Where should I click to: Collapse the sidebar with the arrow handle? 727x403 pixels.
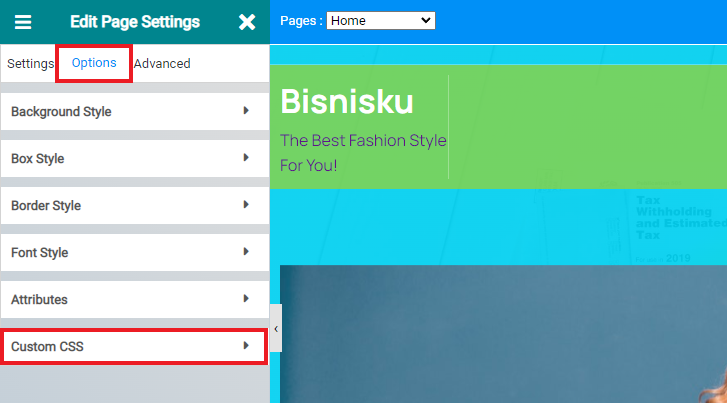tap(275, 329)
